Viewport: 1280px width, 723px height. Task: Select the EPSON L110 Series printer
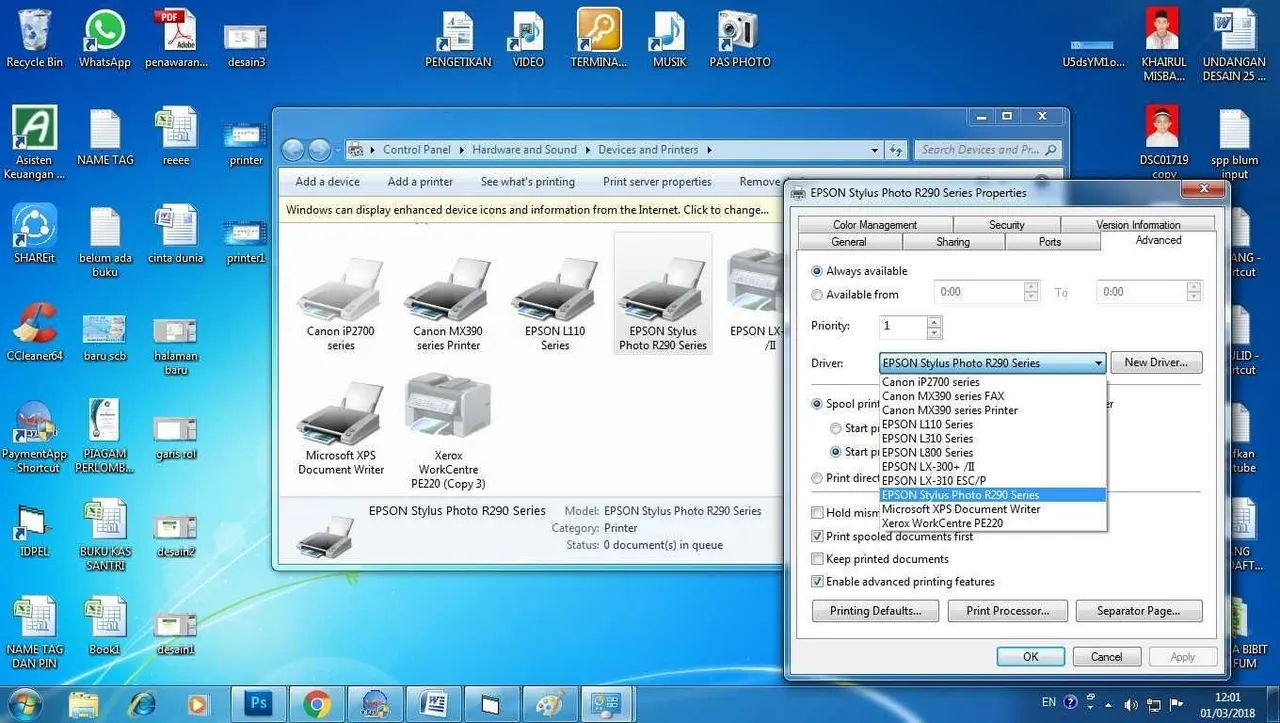tap(555, 305)
